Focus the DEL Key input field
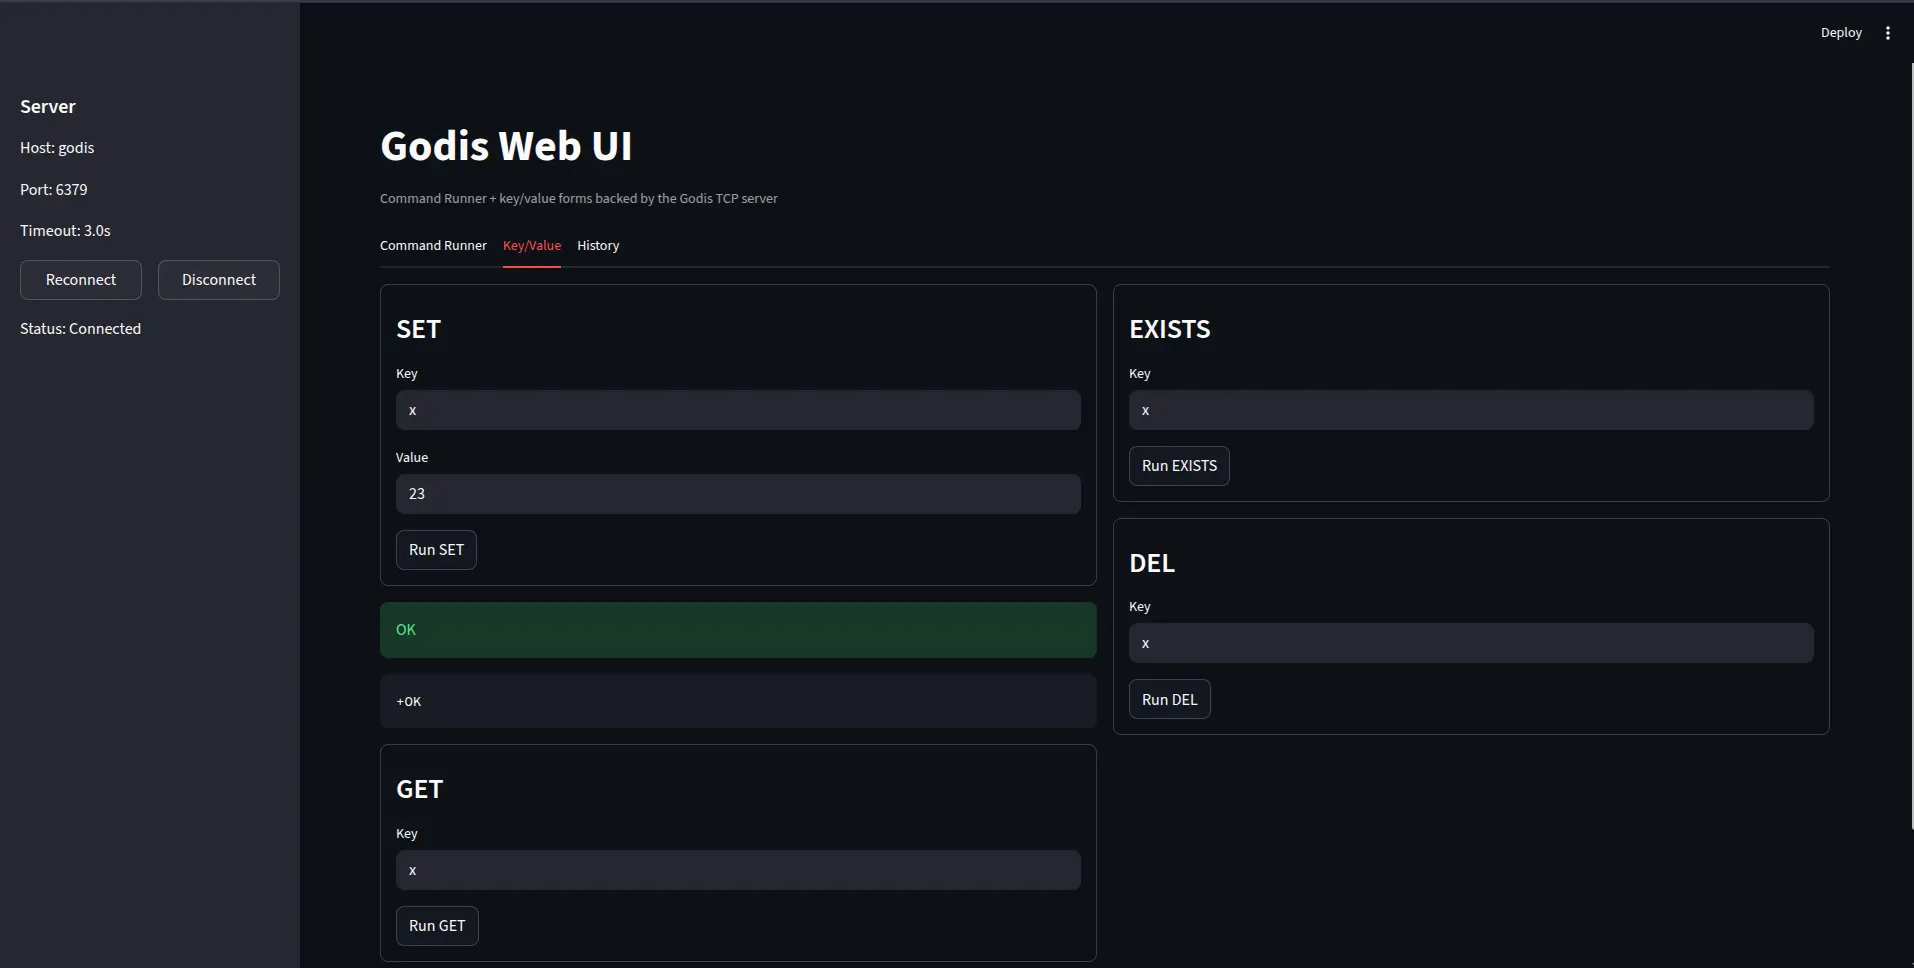This screenshot has width=1914, height=968. [x=1471, y=643]
